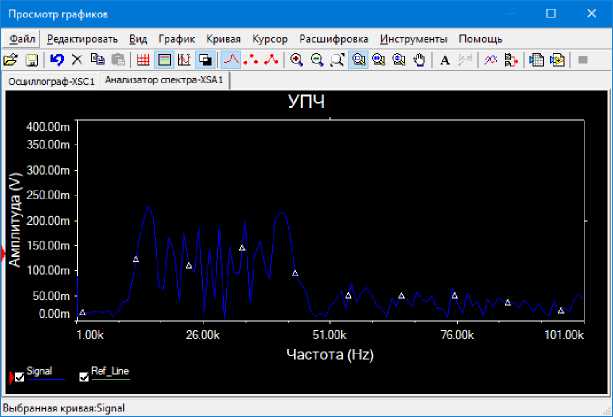Toggle the red grid display icon
This screenshot has height=417, width=613.
143,60
